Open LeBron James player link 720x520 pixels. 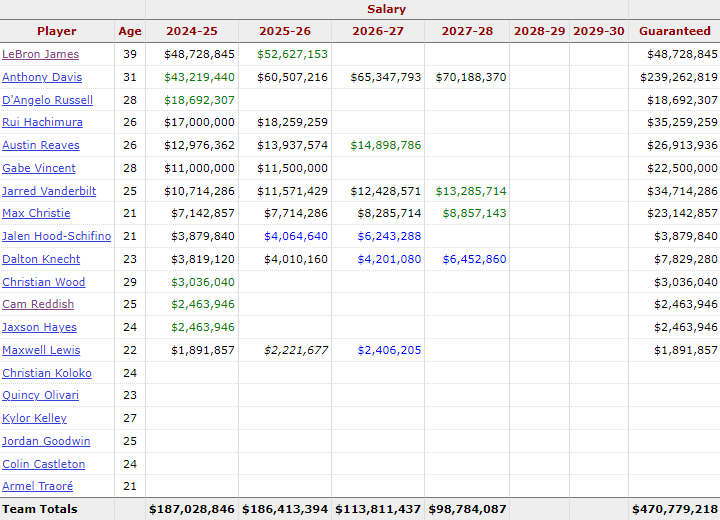click(40, 54)
